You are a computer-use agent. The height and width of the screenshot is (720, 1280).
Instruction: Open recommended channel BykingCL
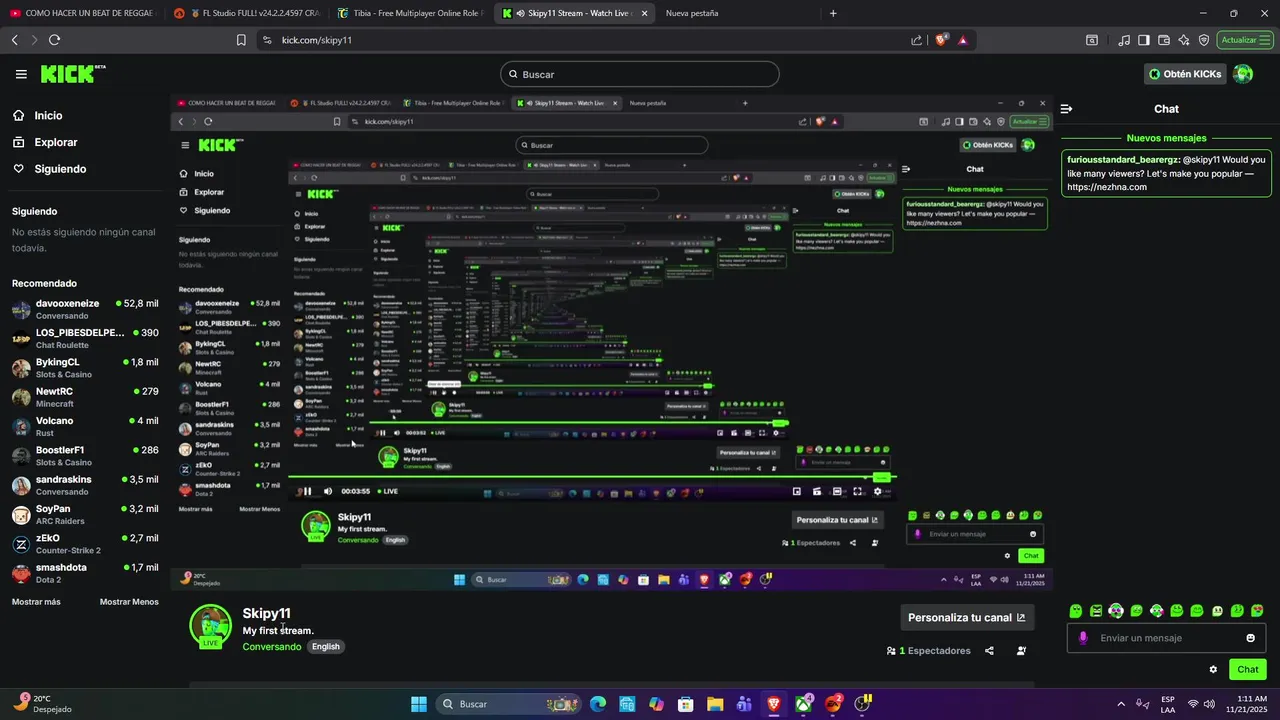coord(85,368)
